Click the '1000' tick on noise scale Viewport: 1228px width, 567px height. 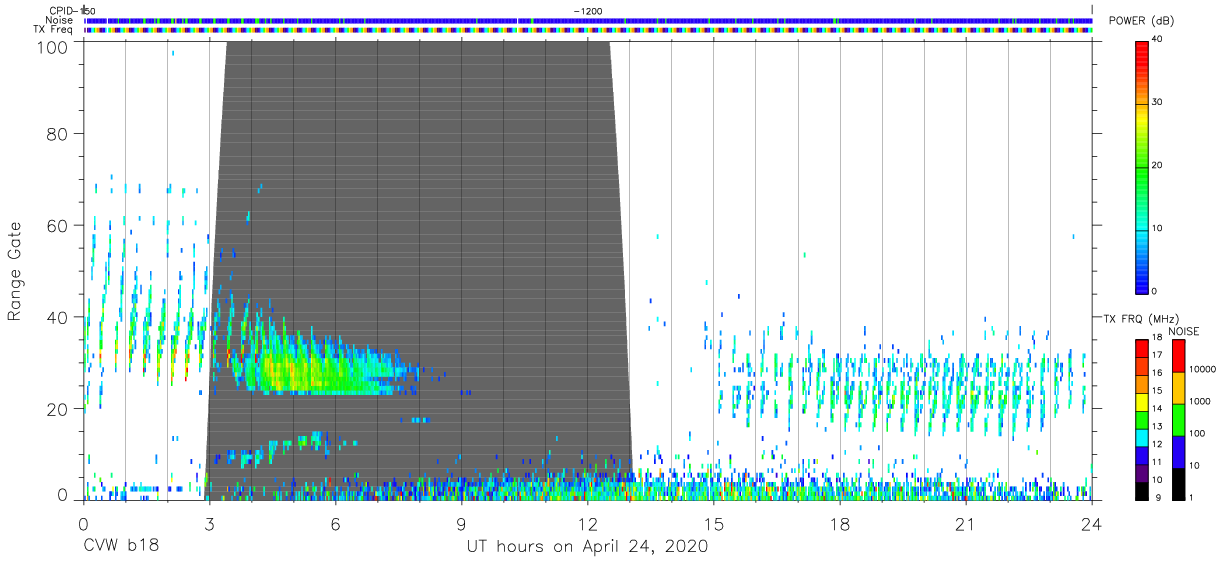click(x=1200, y=402)
